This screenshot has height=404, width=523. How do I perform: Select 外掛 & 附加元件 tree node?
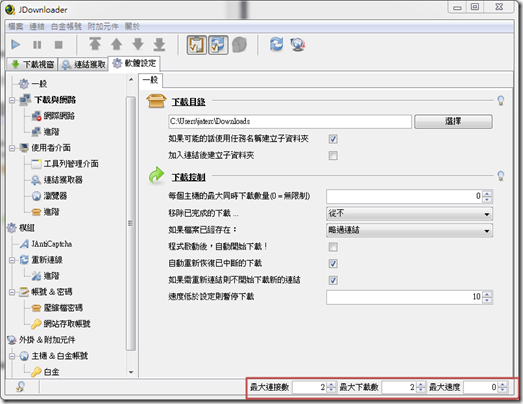[41, 340]
